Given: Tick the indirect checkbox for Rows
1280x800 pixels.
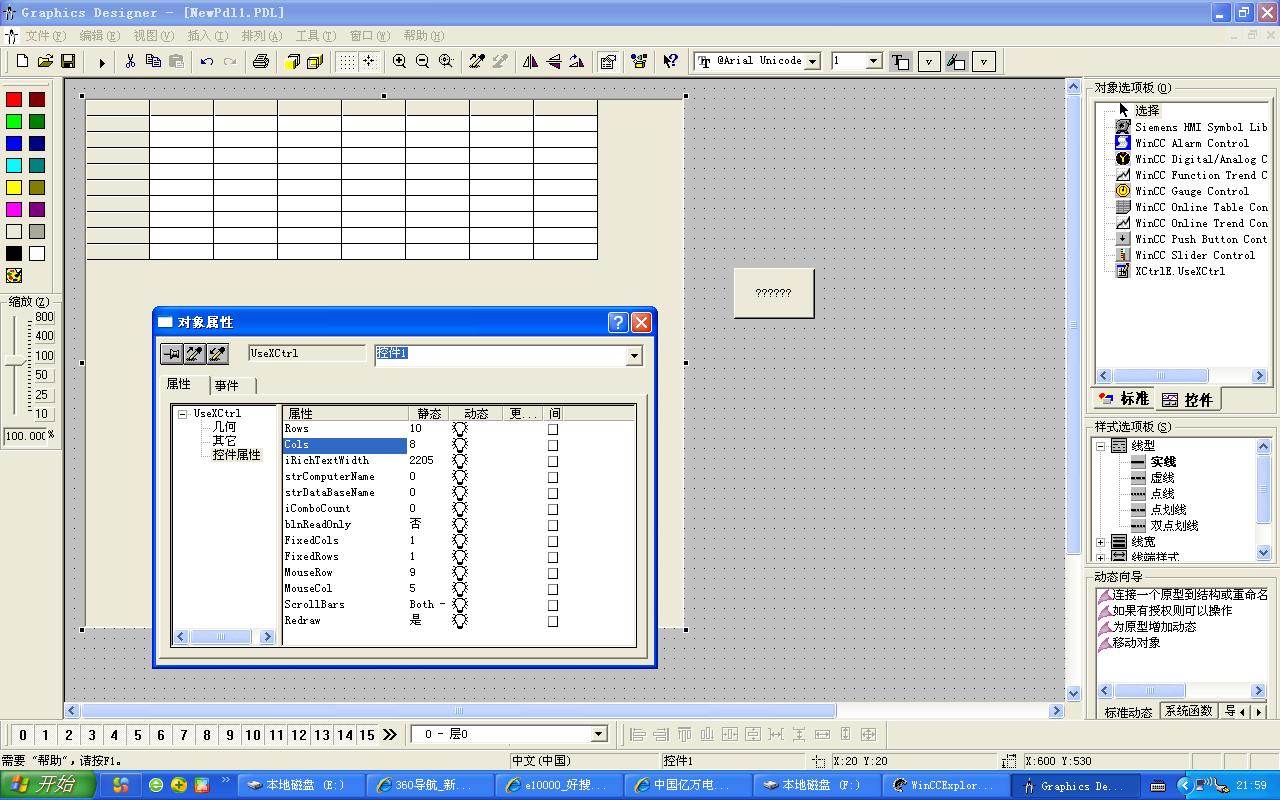Looking at the screenshot, I should [x=553, y=429].
